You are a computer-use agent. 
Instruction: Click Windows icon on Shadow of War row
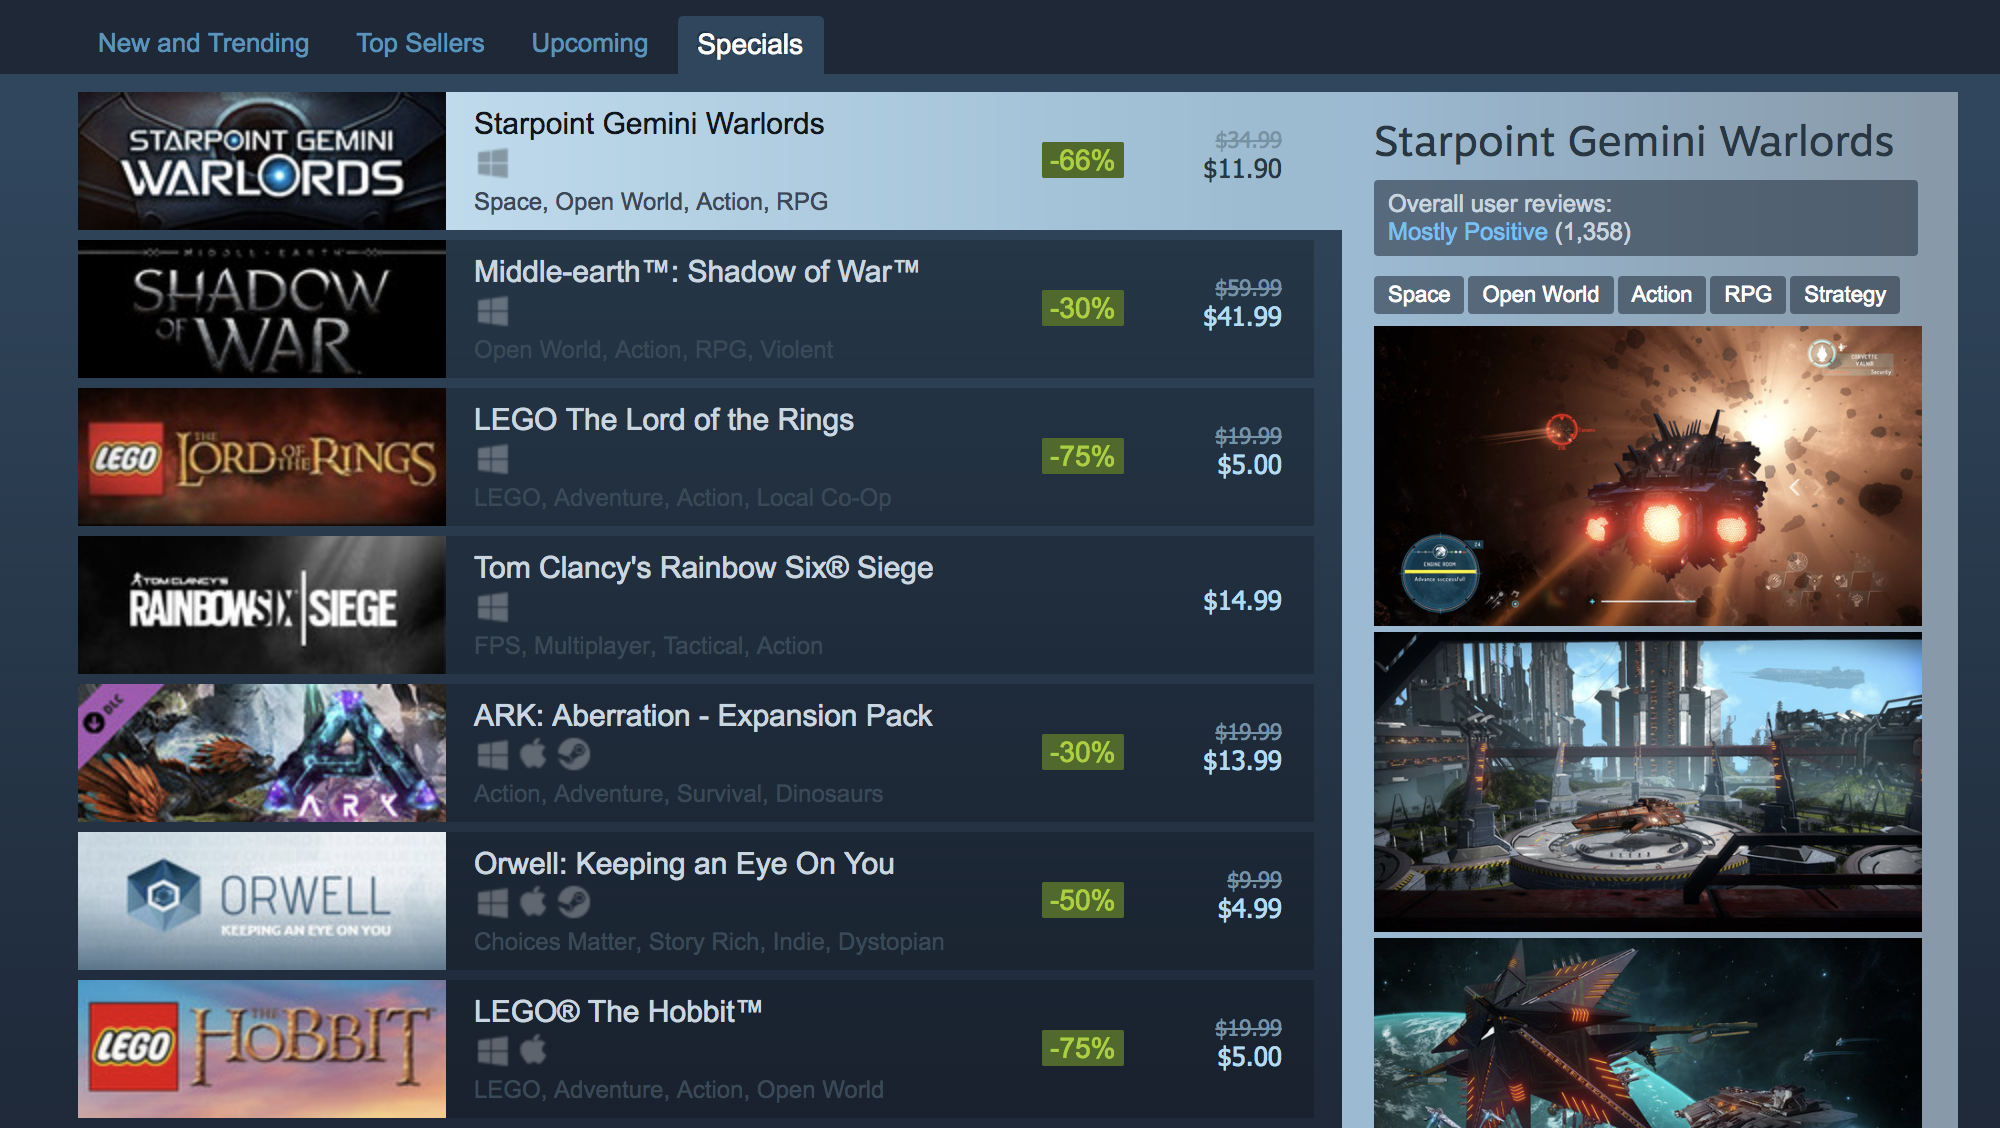click(x=492, y=311)
